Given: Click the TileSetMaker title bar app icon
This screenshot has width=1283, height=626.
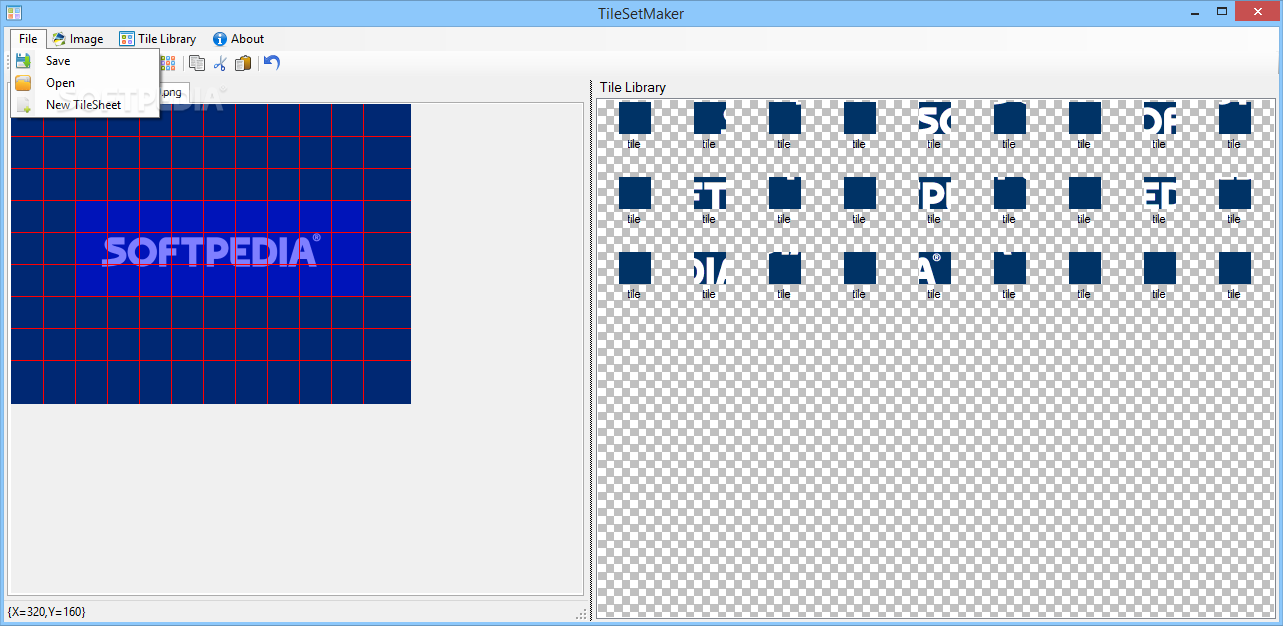Looking at the screenshot, I should [x=13, y=12].
